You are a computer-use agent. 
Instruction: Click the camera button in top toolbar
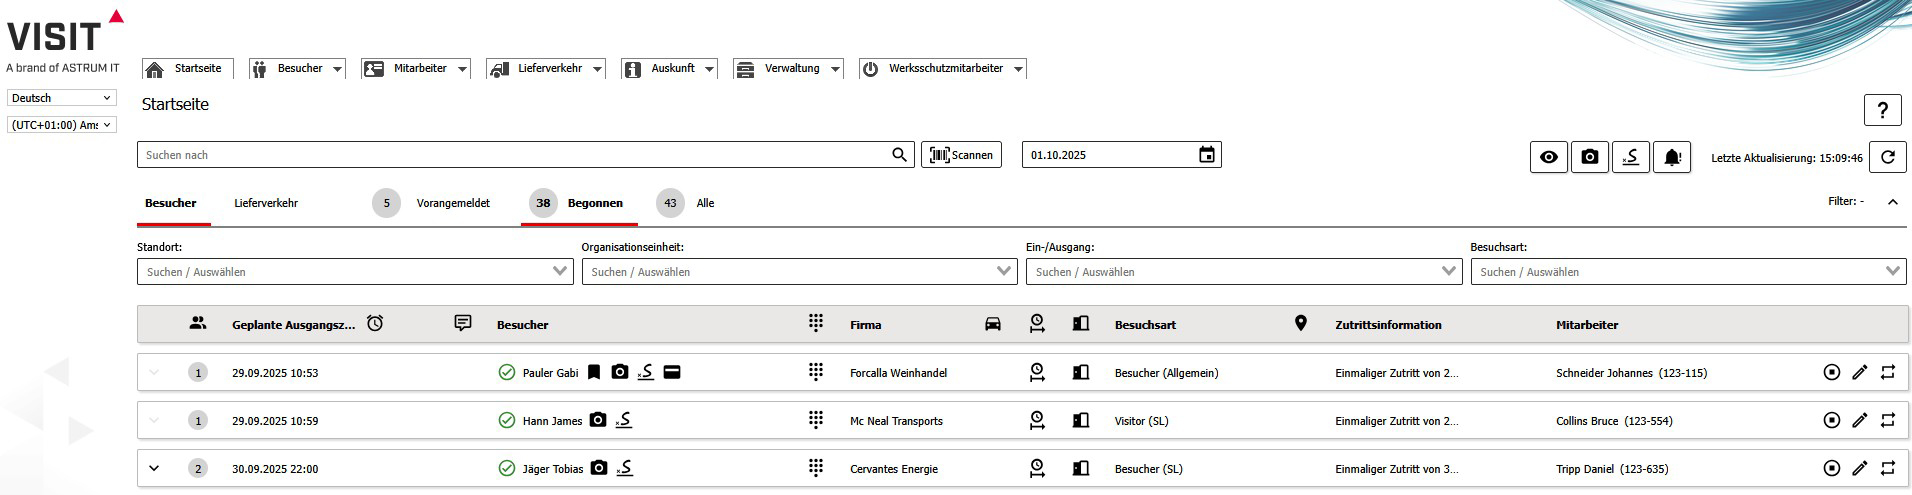coord(1590,157)
